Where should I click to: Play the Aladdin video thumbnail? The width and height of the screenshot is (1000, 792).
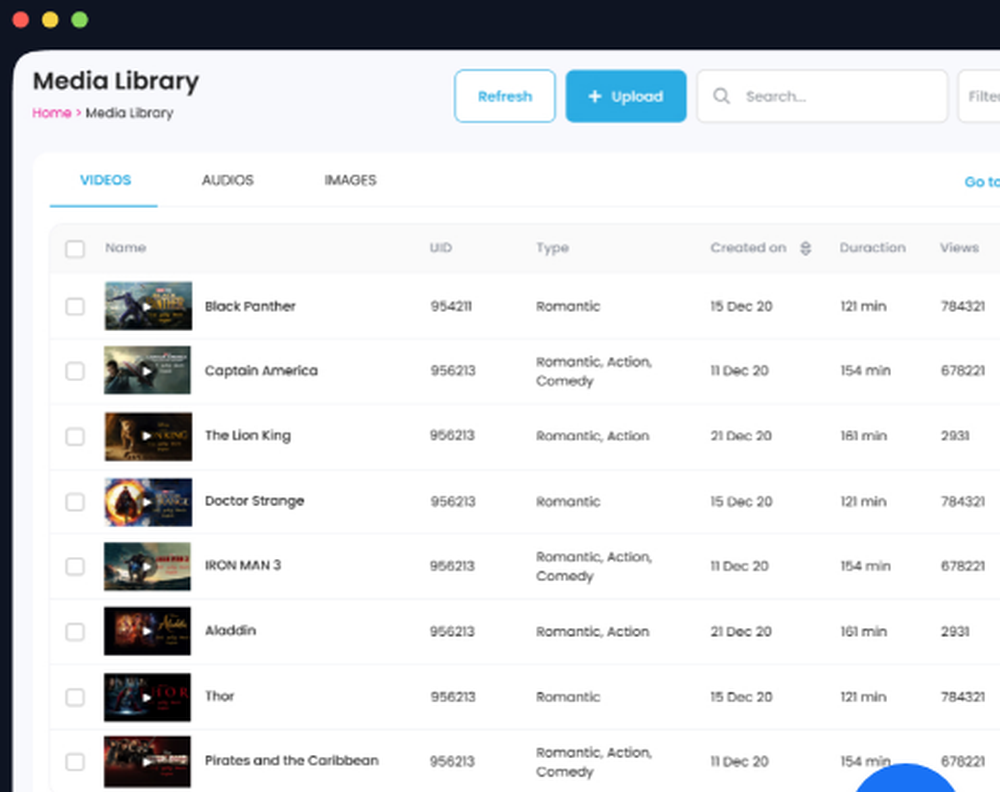point(147,631)
